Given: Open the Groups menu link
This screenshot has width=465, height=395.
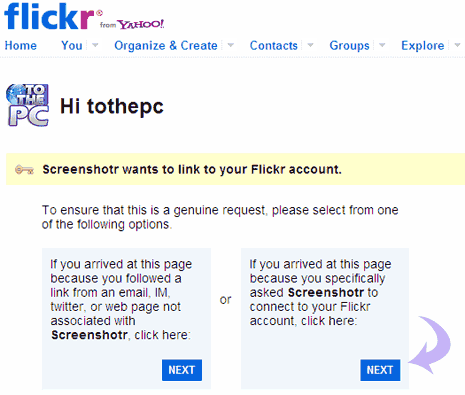Looking at the screenshot, I should pyautogui.click(x=349, y=45).
